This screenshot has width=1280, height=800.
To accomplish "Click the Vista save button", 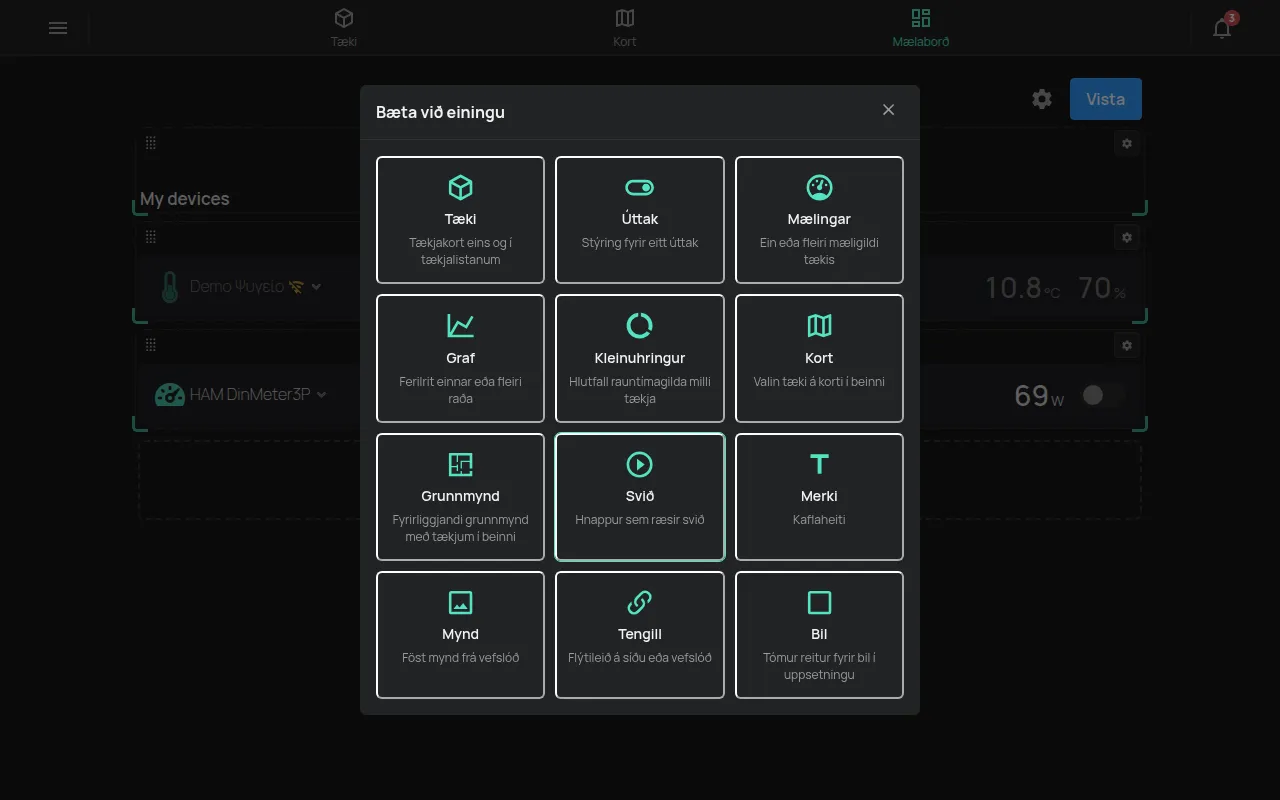I will click(1106, 99).
